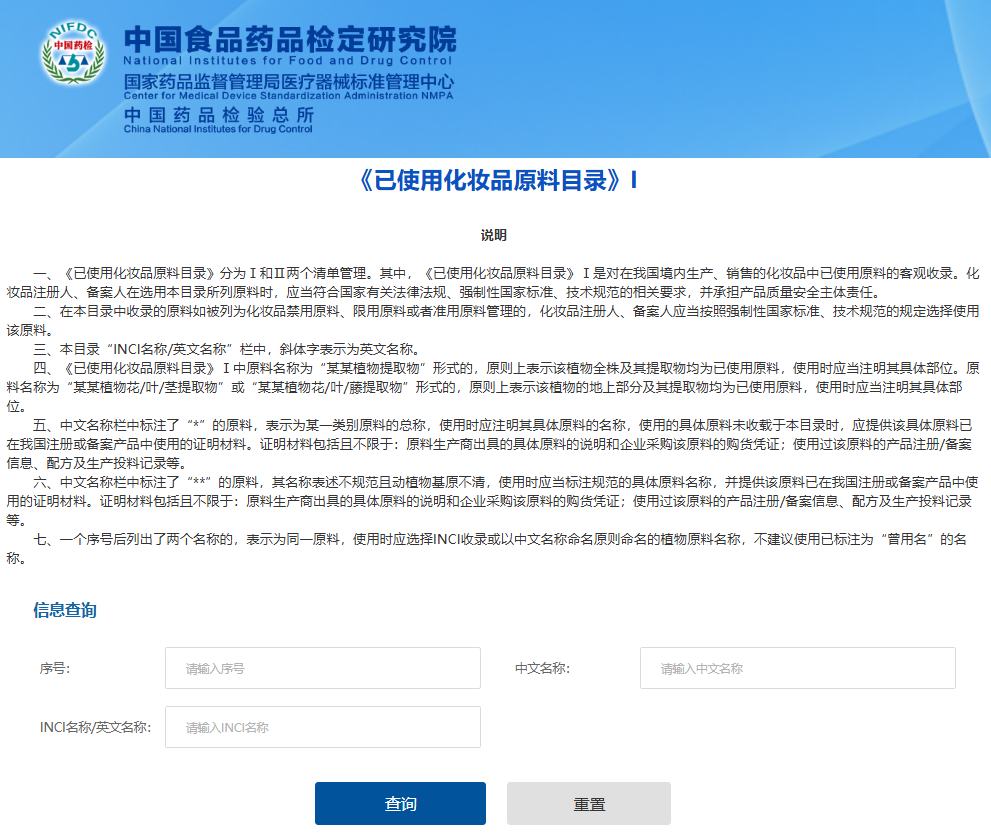Click 国家药品监督管理局医疗器械标准管理中心 text
991x837 pixels.
coord(289,82)
